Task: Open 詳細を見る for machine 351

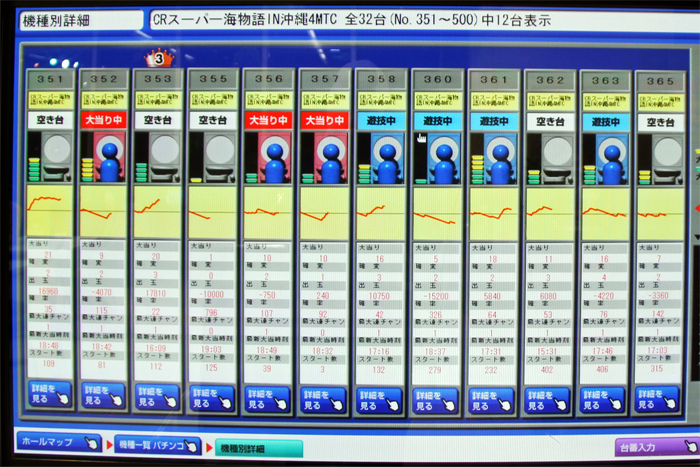Action: point(49,396)
